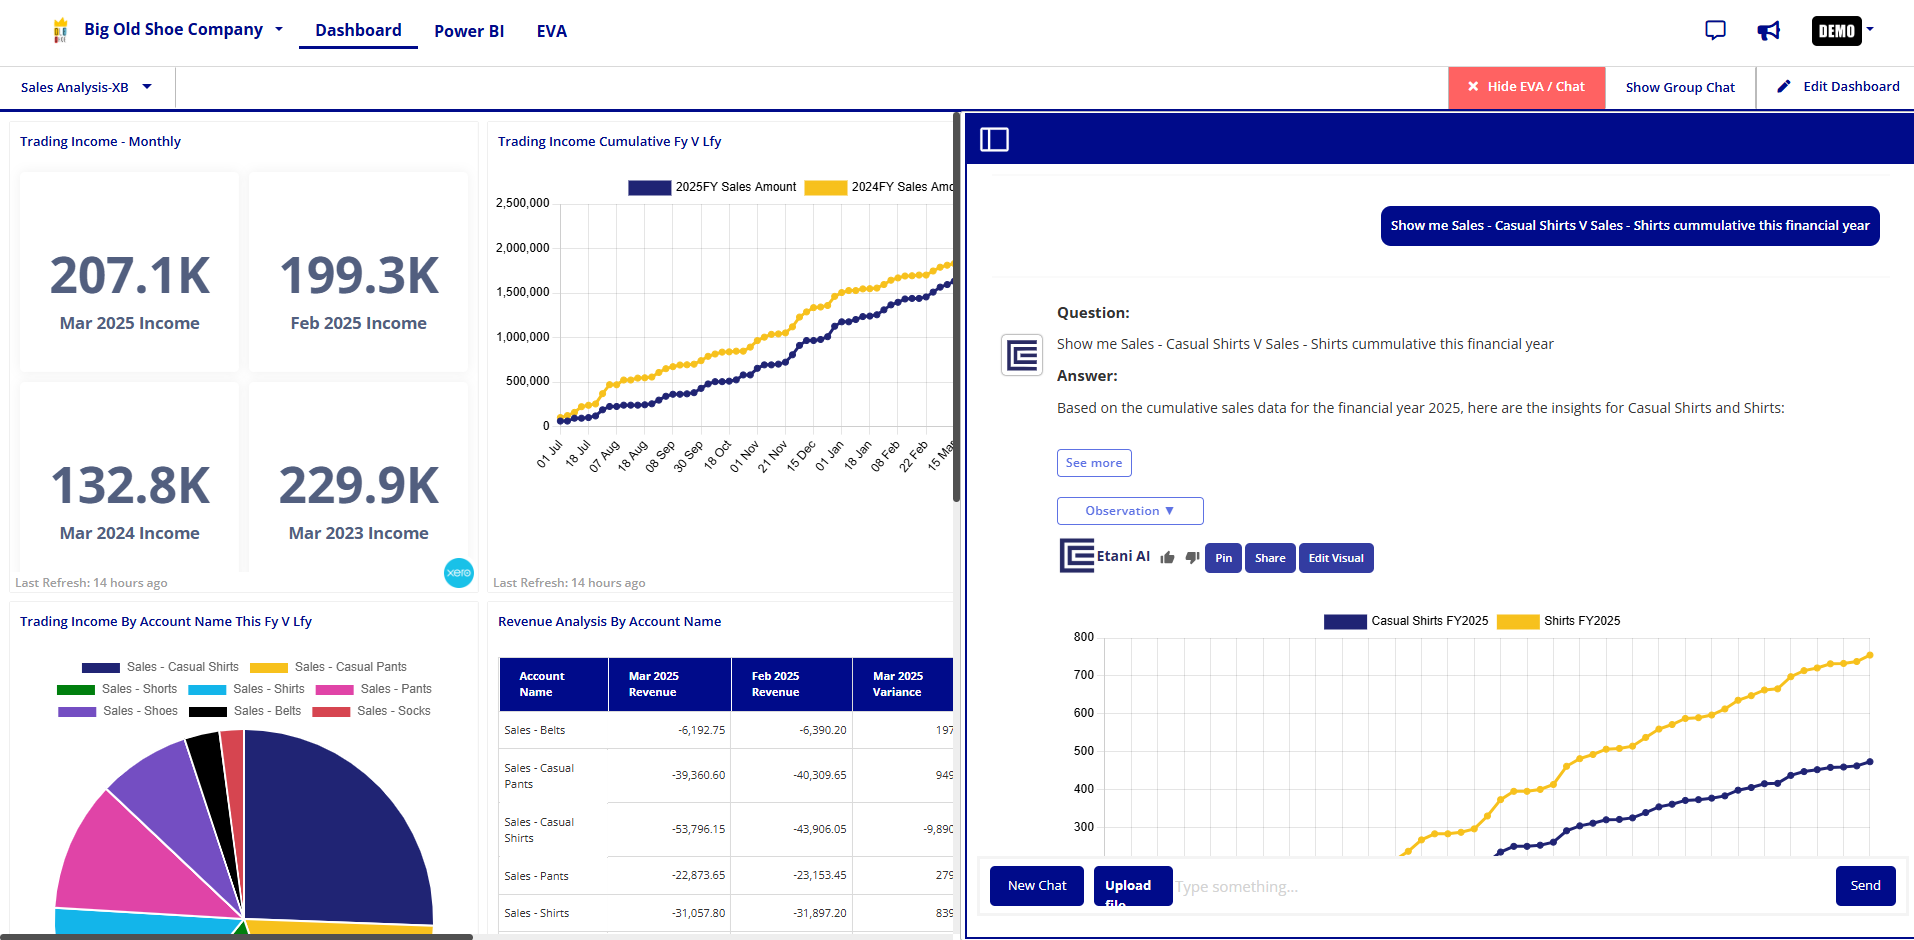The height and width of the screenshot is (940, 1914).
Task: Open the chat messages icon in header
Action: tap(1715, 31)
